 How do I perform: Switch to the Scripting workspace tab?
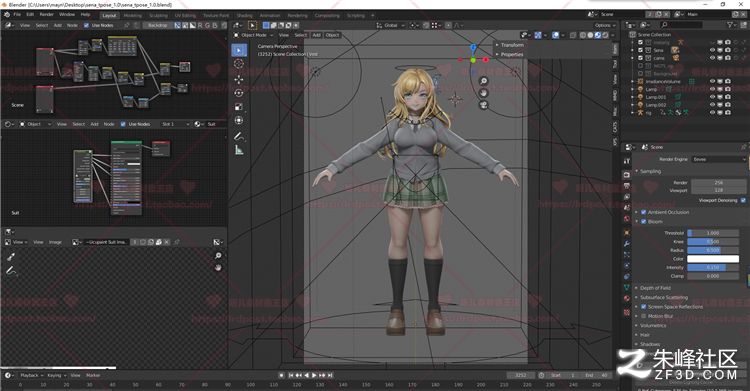355,15
